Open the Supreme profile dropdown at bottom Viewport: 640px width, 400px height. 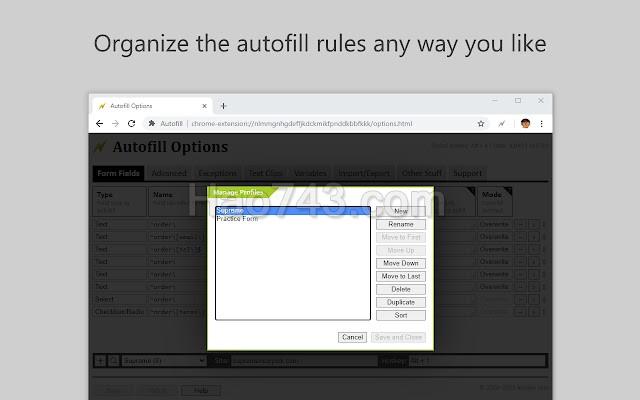click(164, 361)
